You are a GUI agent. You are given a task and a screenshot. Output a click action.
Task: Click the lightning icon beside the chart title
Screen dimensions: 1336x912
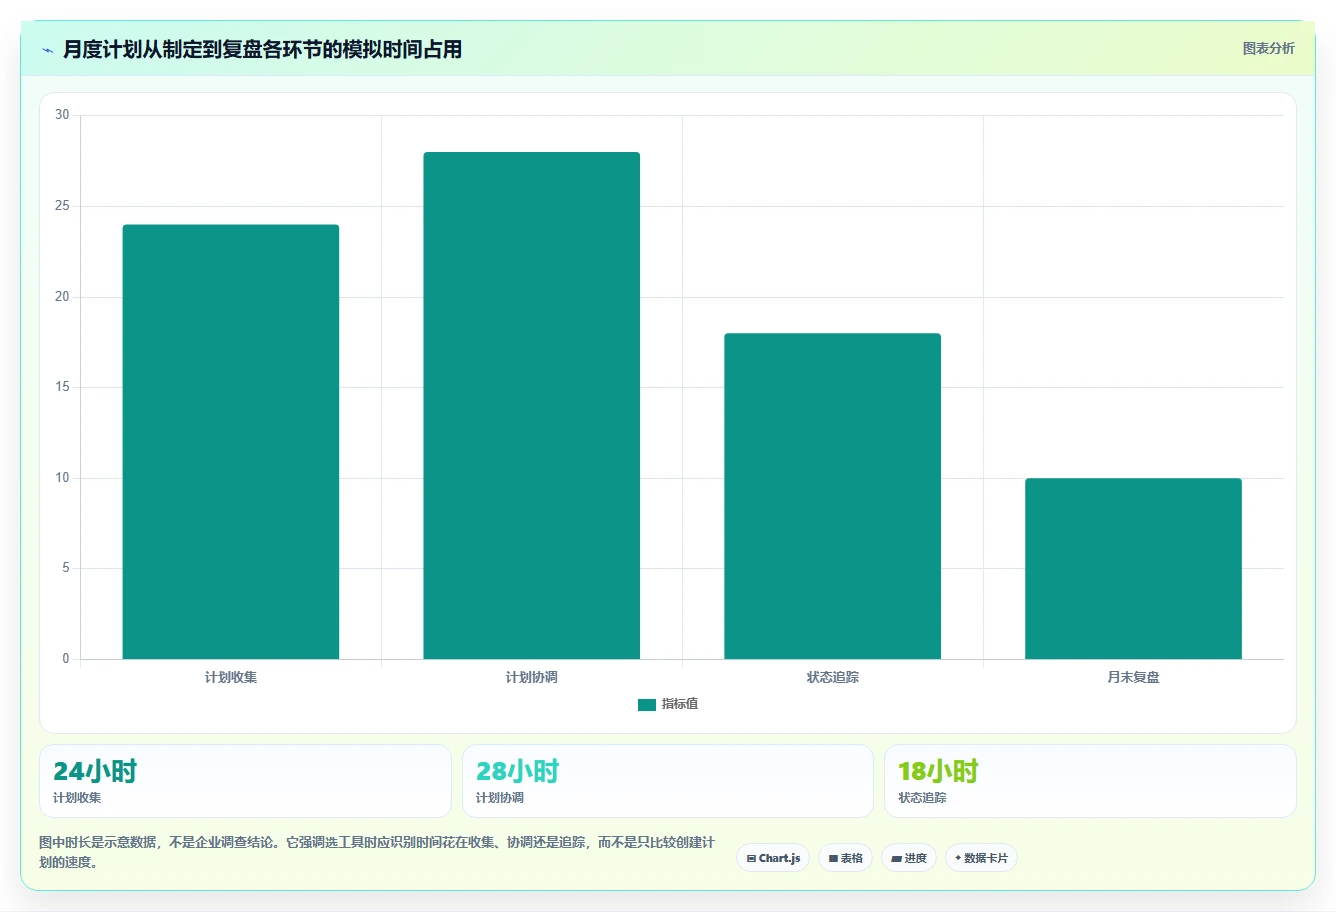pyautogui.click(x=47, y=50)
